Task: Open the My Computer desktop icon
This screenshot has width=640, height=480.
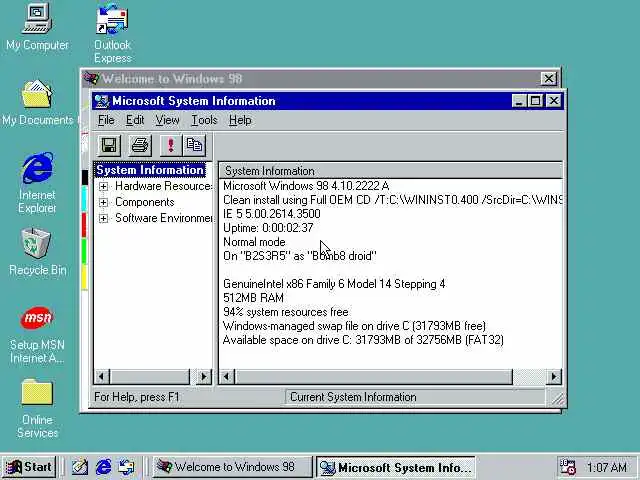Action: 37,27
